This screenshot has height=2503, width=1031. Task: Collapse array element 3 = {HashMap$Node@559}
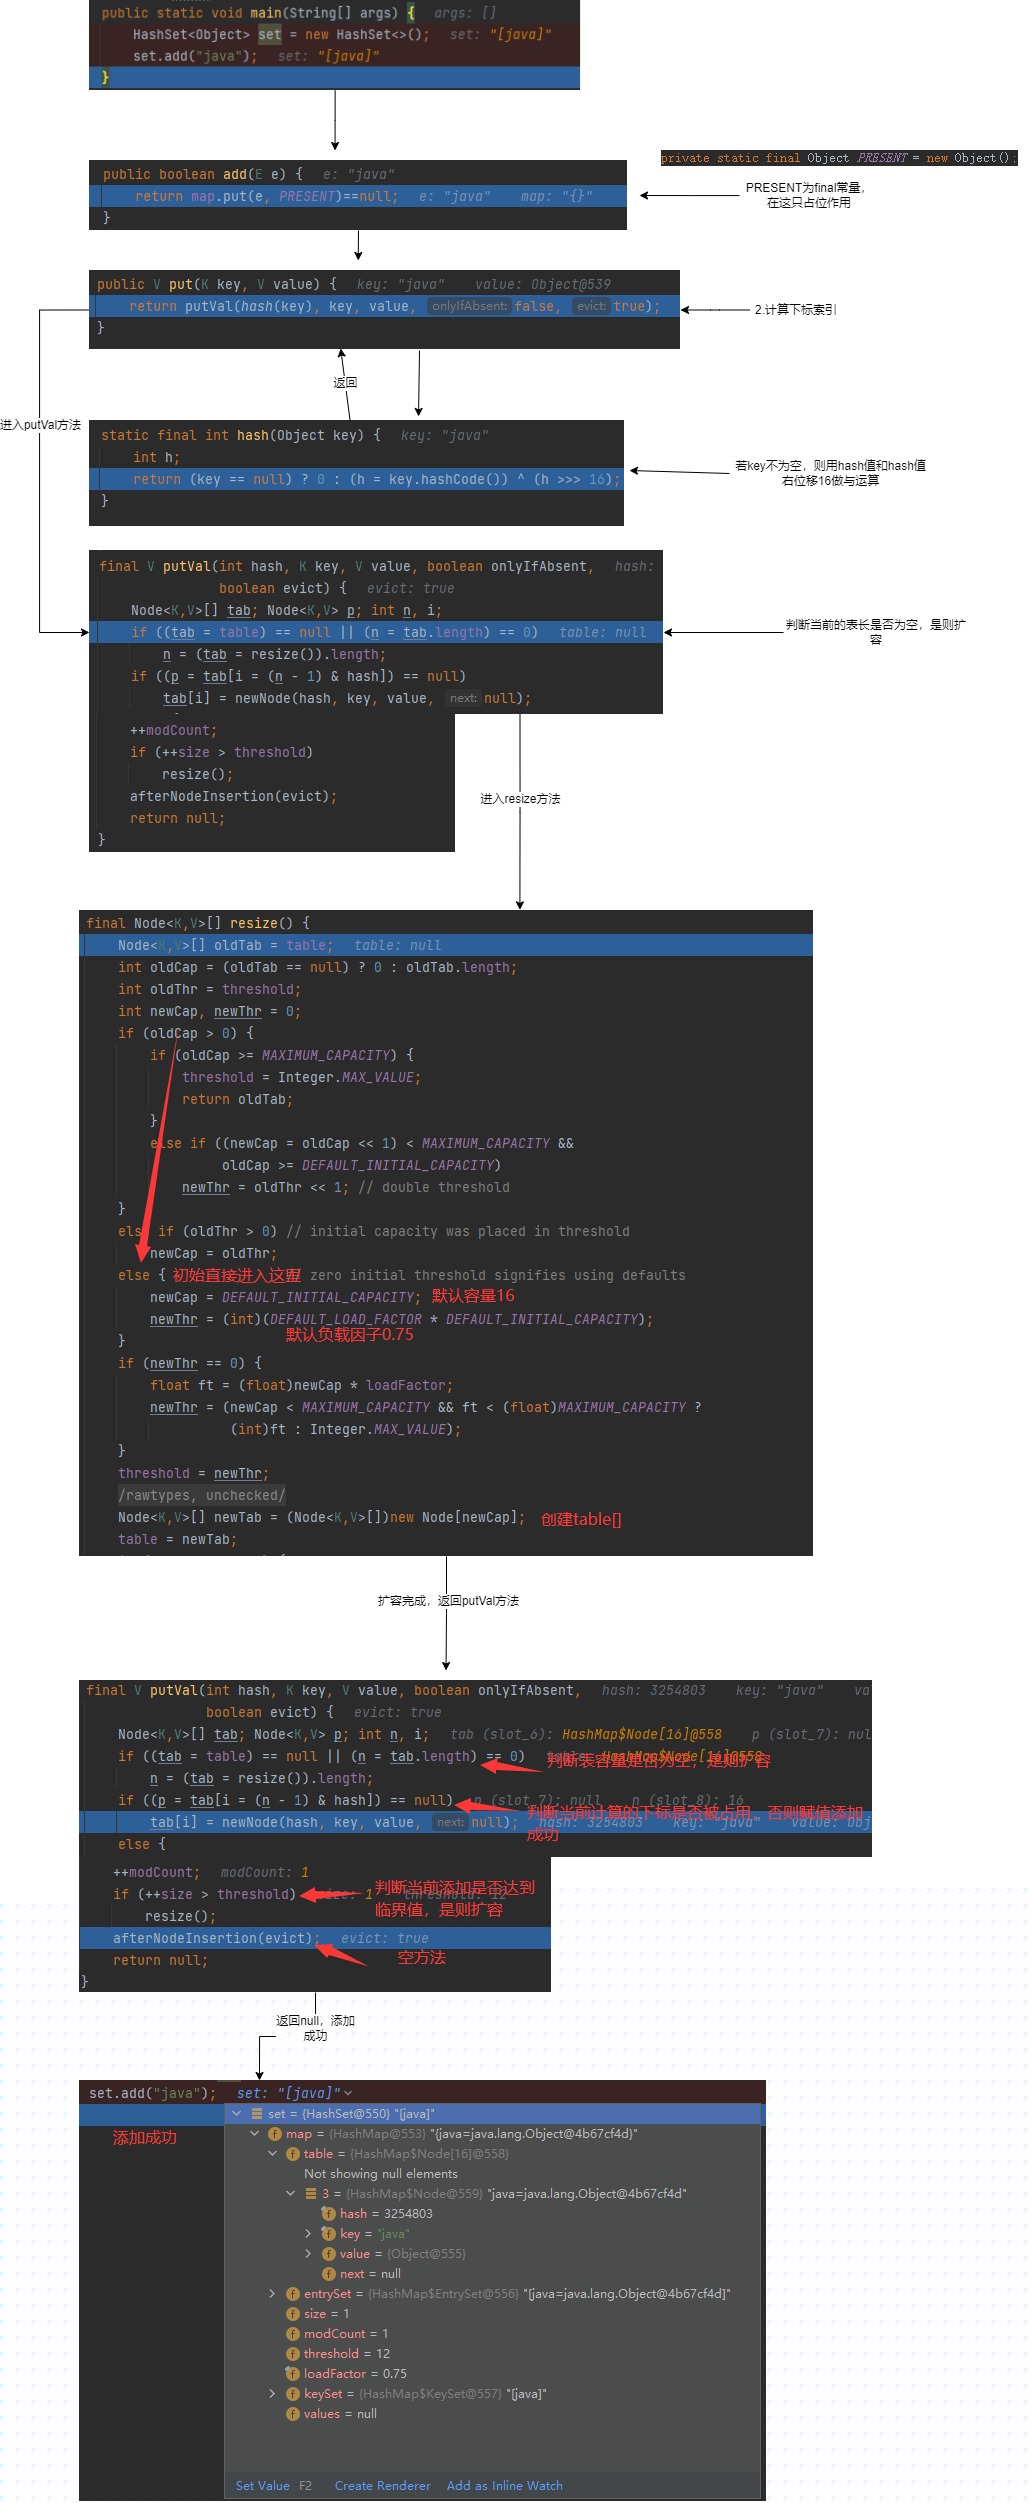[x=291, y=2193]
